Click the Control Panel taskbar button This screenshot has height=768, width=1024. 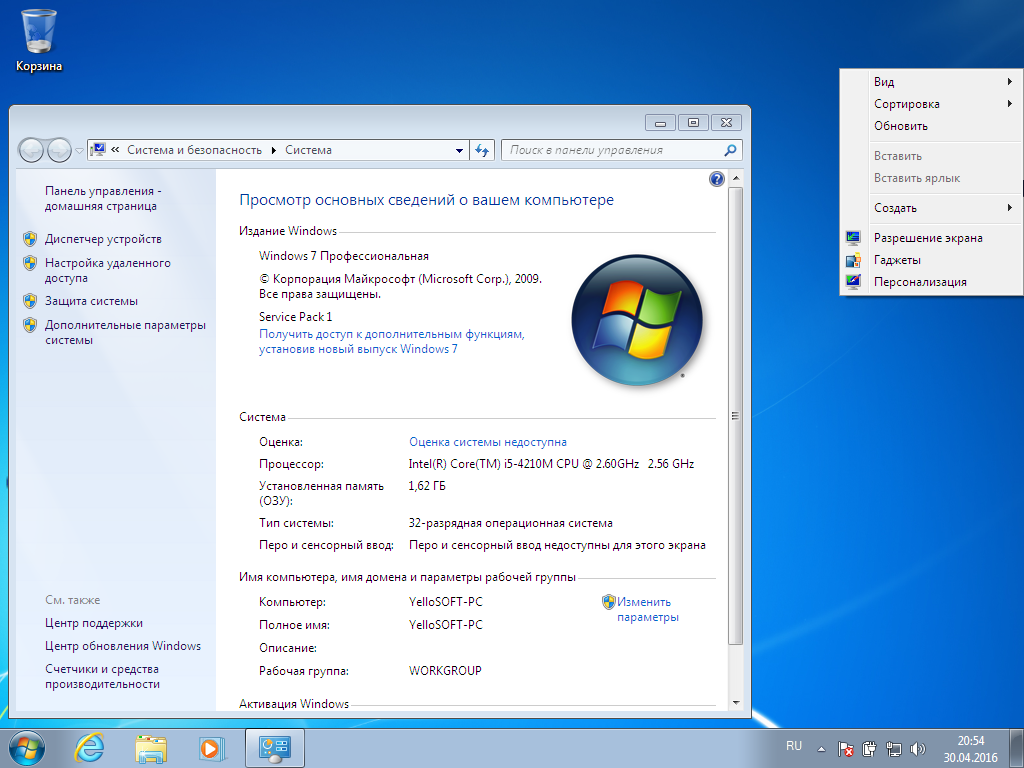pyautogui.click(x=274, y=748)
